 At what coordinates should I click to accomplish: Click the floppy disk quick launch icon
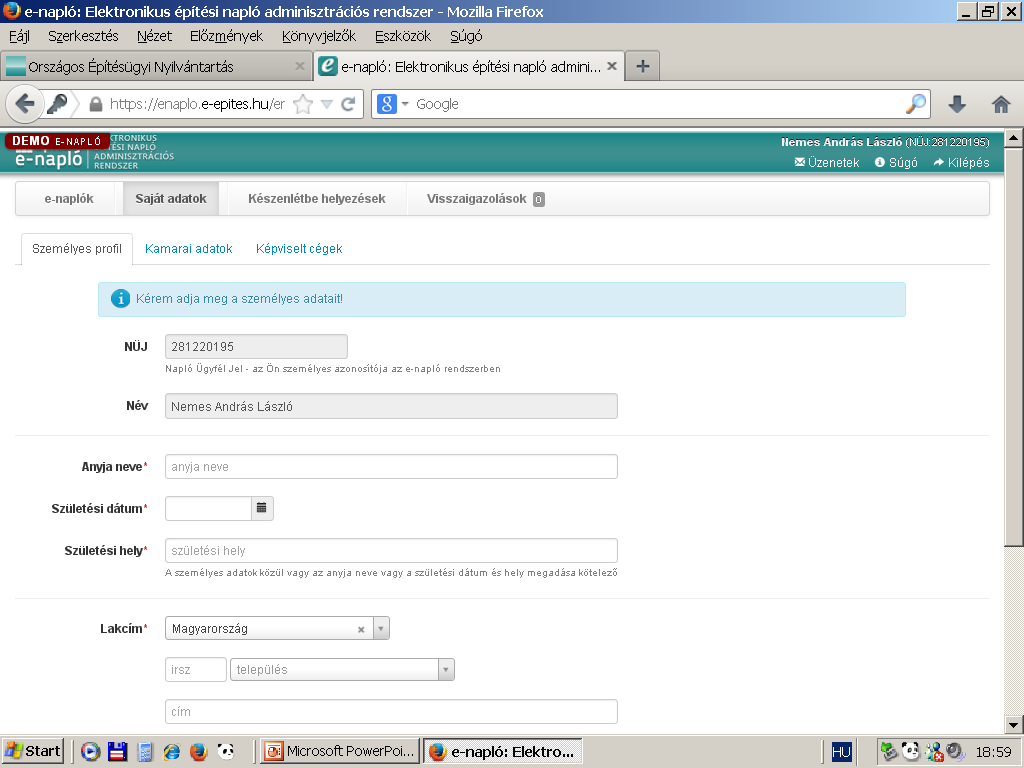click(118, 752)
